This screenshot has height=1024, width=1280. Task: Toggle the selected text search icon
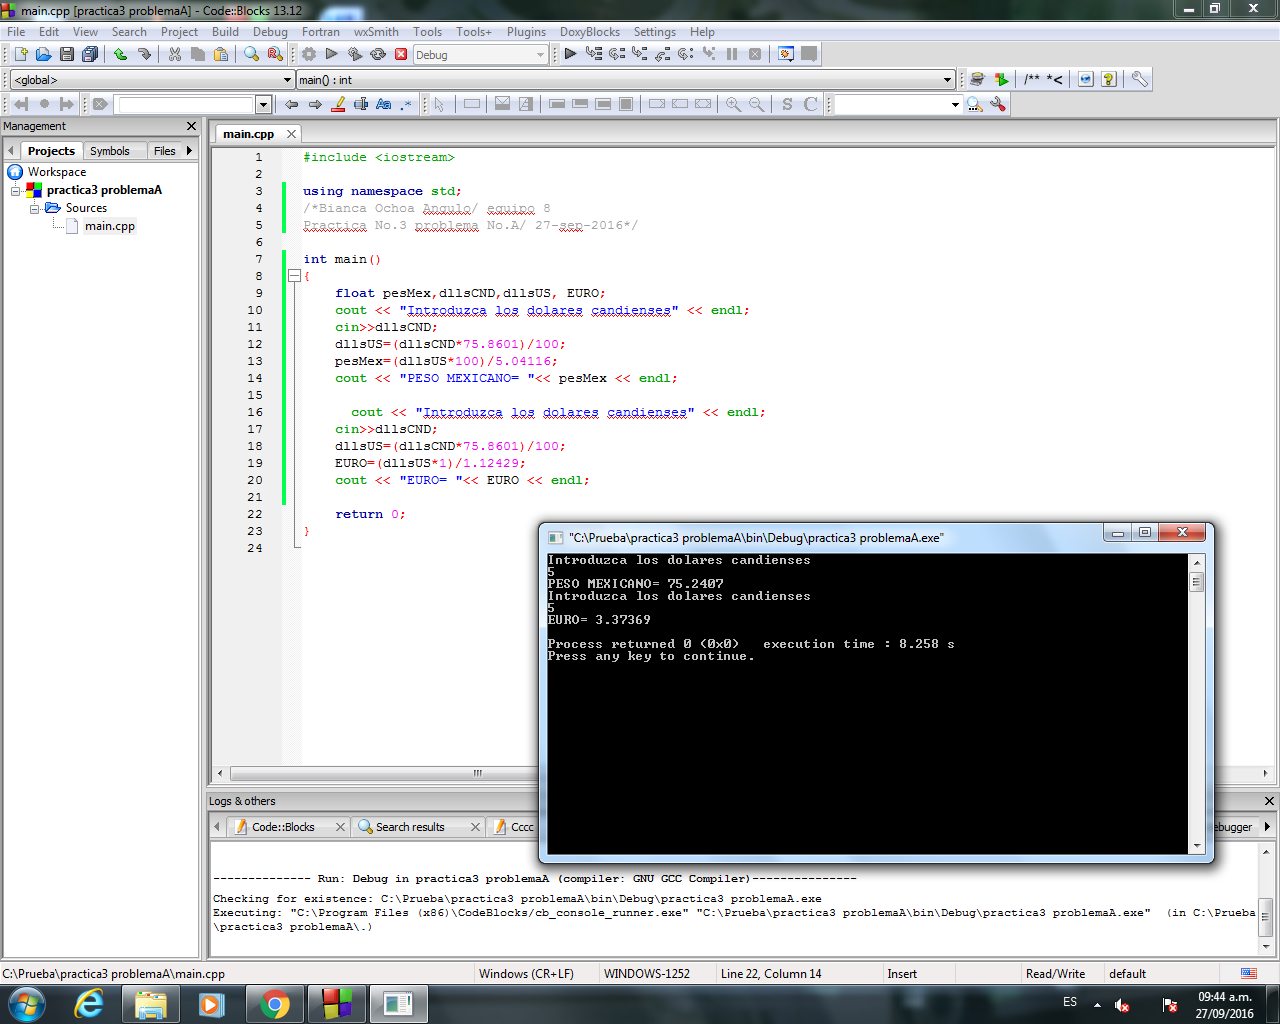point(361,104)
